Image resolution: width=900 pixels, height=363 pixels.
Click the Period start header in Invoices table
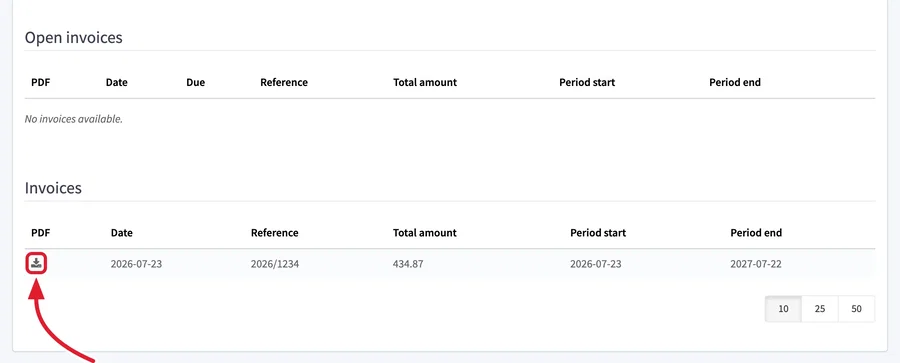click(x=598, y=233)
